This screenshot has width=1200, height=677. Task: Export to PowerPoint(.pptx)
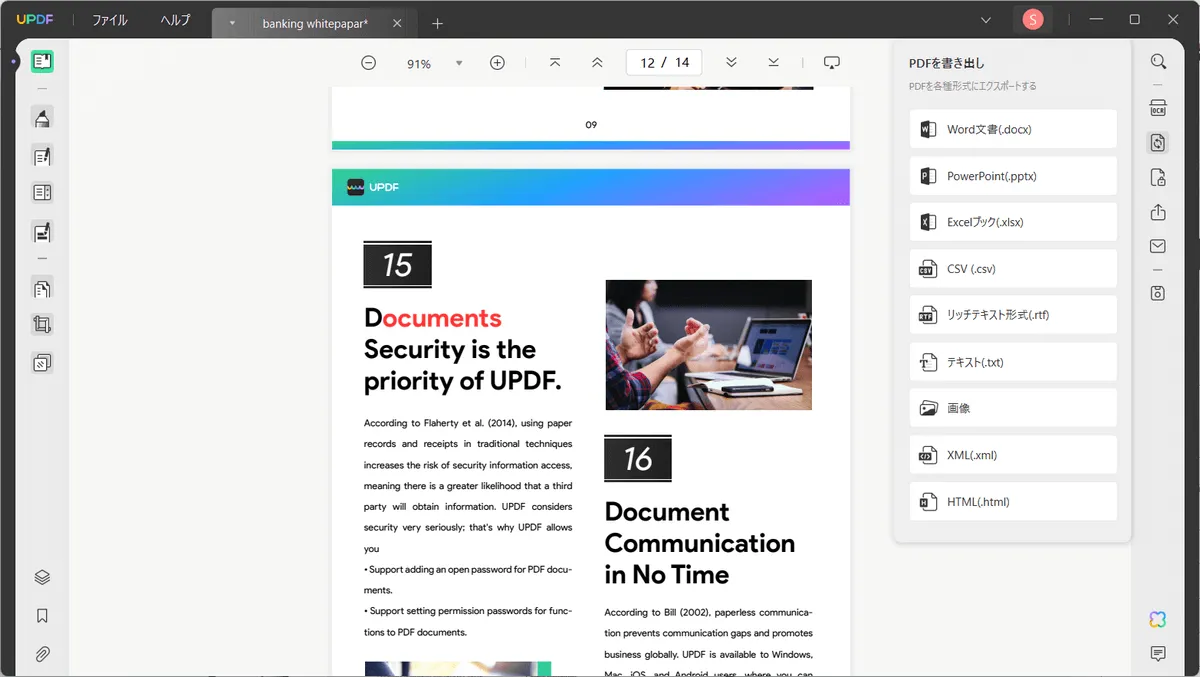pos(1013,176)
